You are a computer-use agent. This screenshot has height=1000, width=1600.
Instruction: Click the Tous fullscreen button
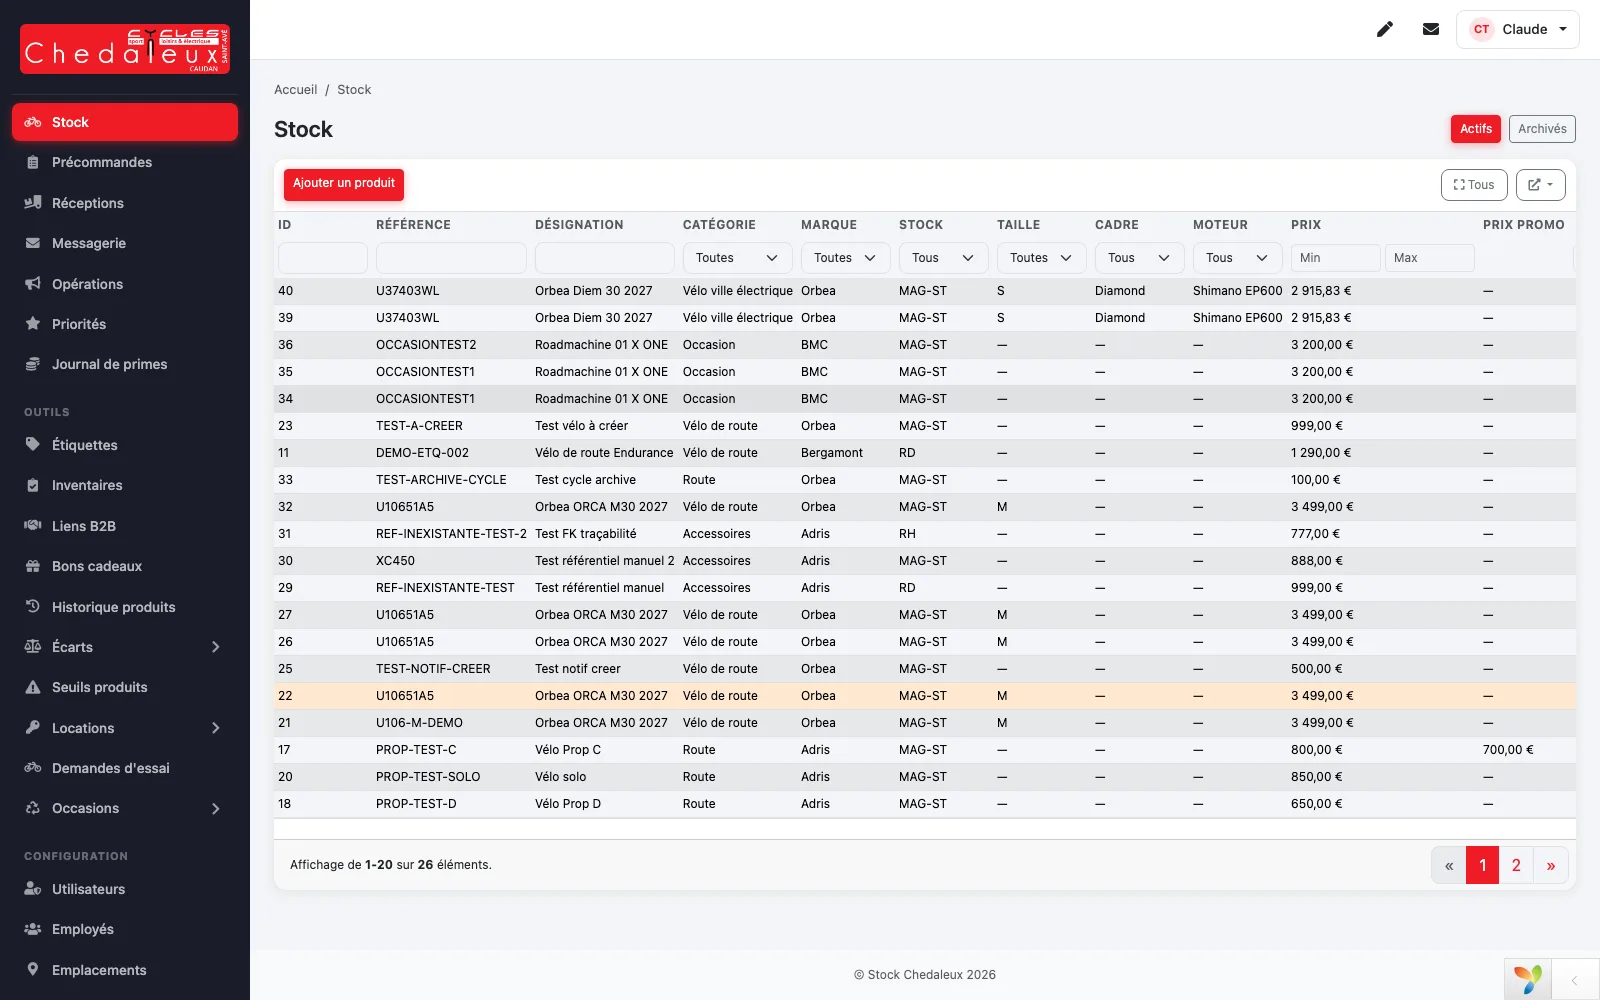click(x=1474, y=185)
